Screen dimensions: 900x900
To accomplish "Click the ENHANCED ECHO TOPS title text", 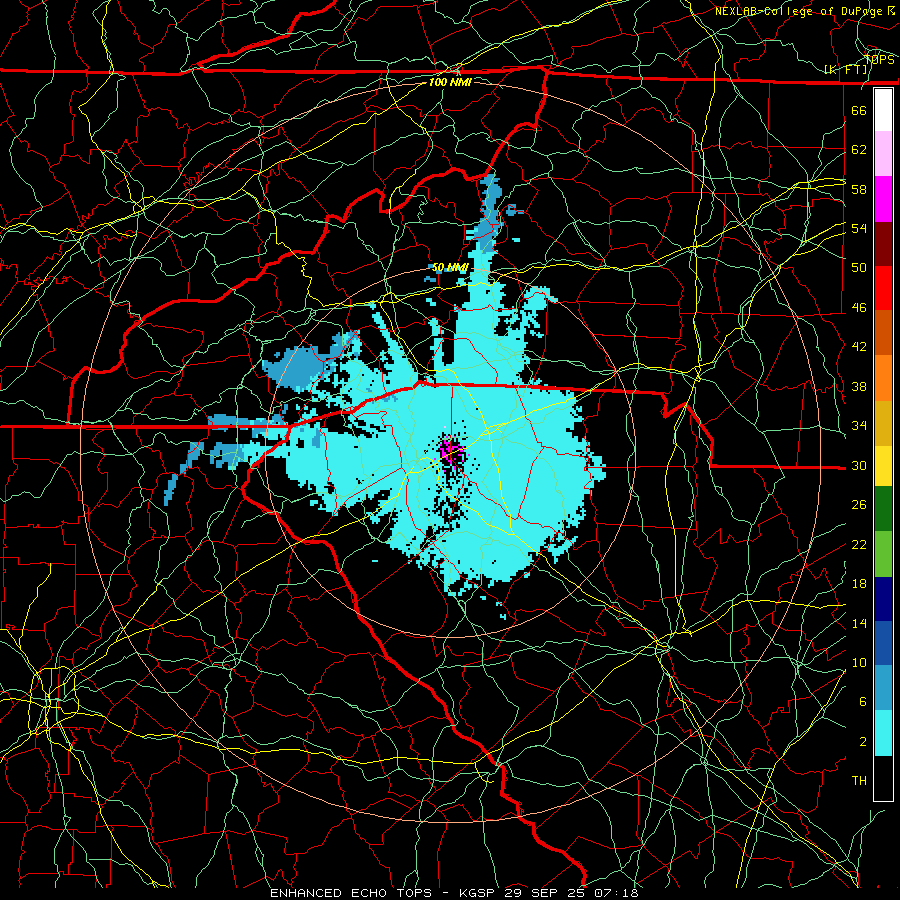I will point(351,893).
